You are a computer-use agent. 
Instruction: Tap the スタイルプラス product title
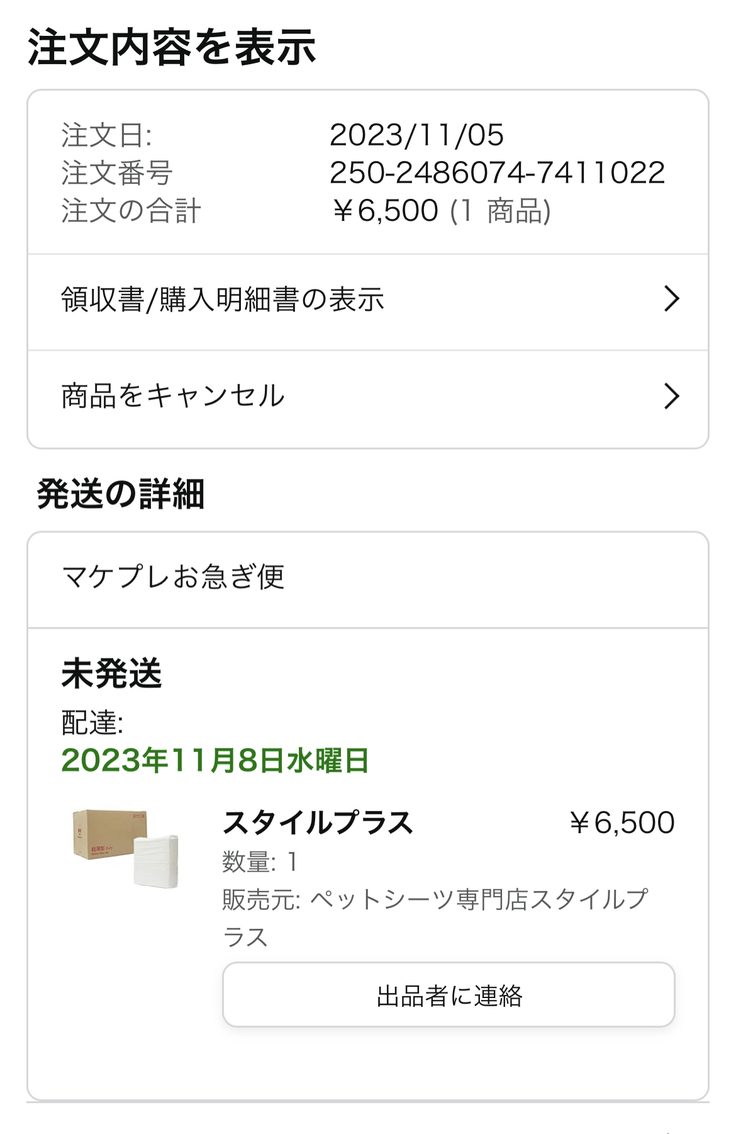(x=317, y=823)
